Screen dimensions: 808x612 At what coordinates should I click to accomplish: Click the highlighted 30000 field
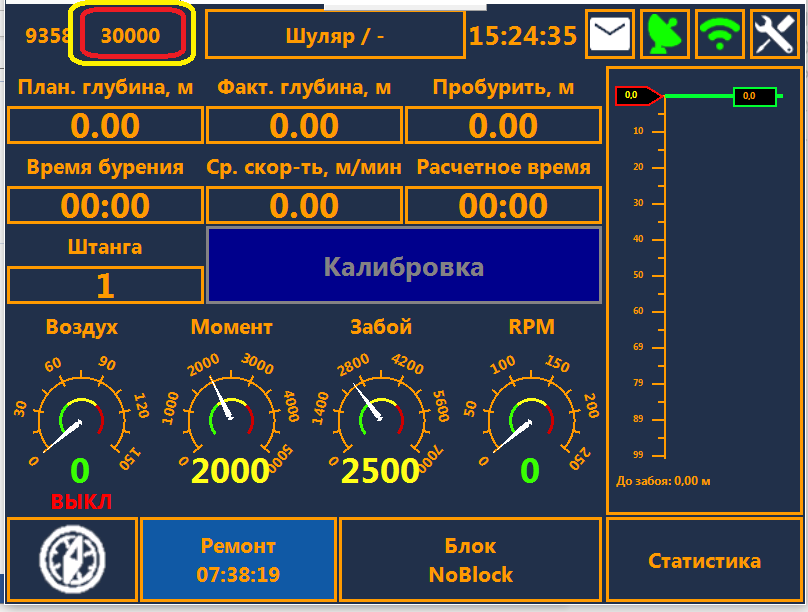[x=131, y=36]
